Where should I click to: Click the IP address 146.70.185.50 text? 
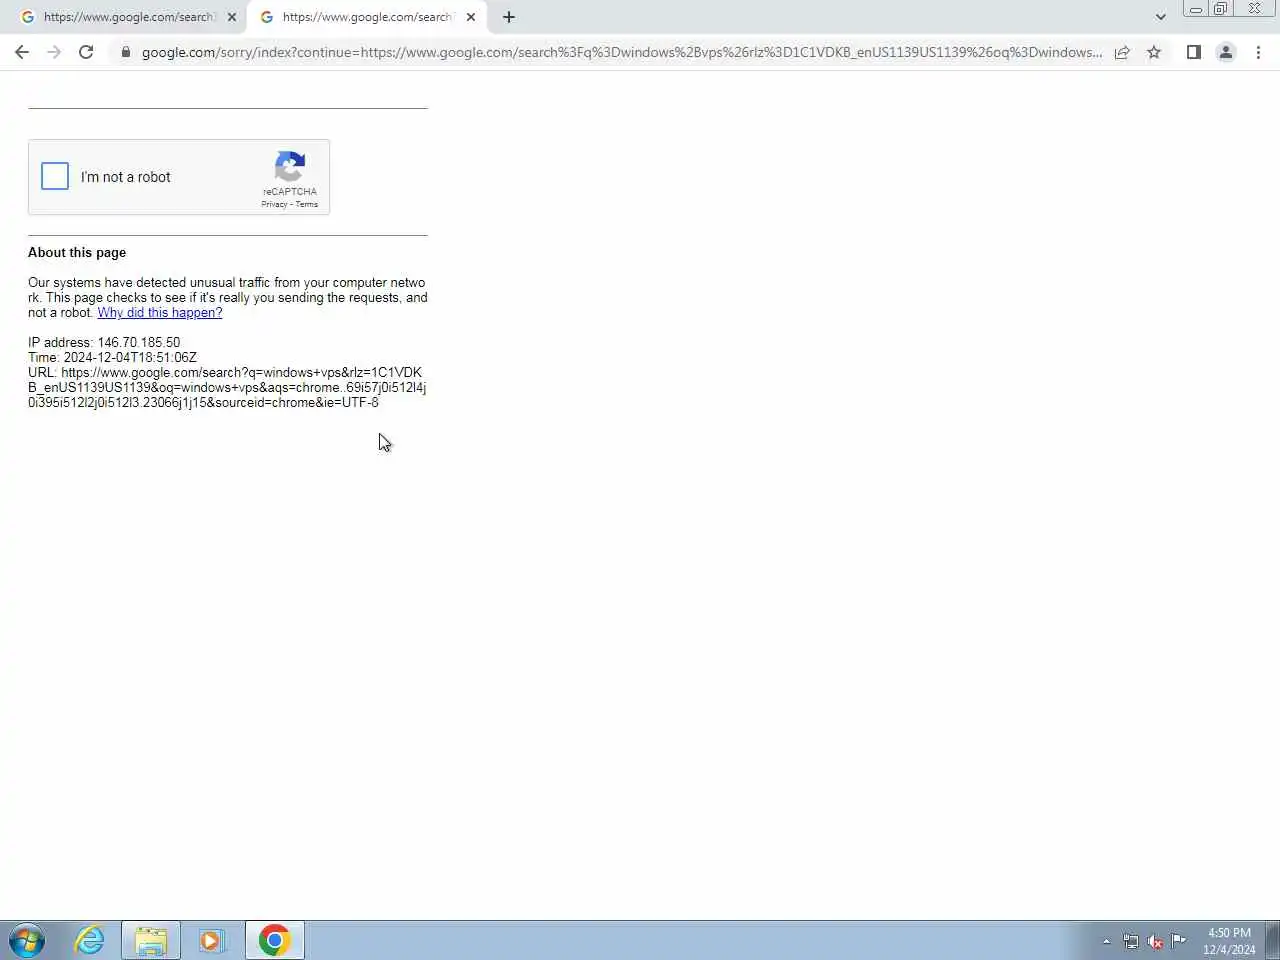pyautogui.click(x=104, y=343)
